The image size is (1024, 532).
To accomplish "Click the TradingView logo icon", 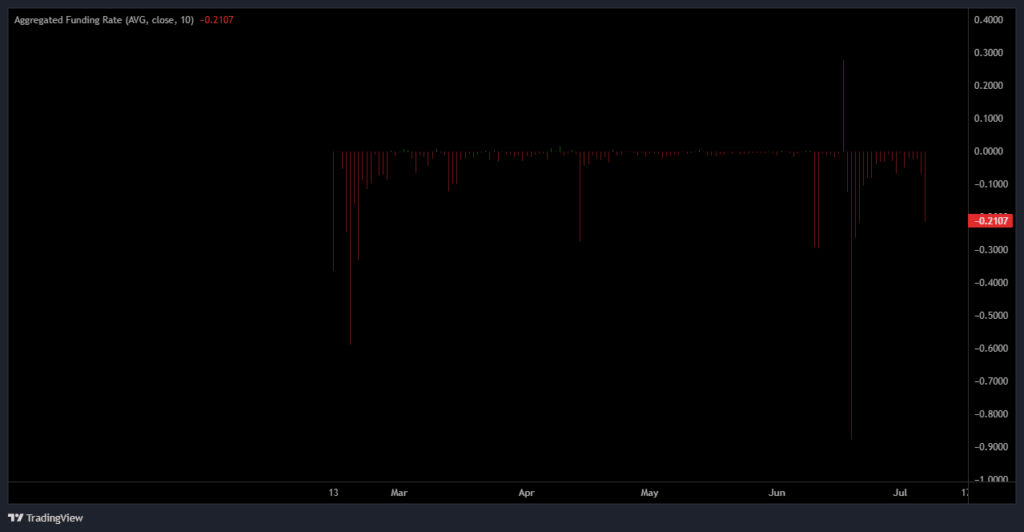I will coord(15,518).
